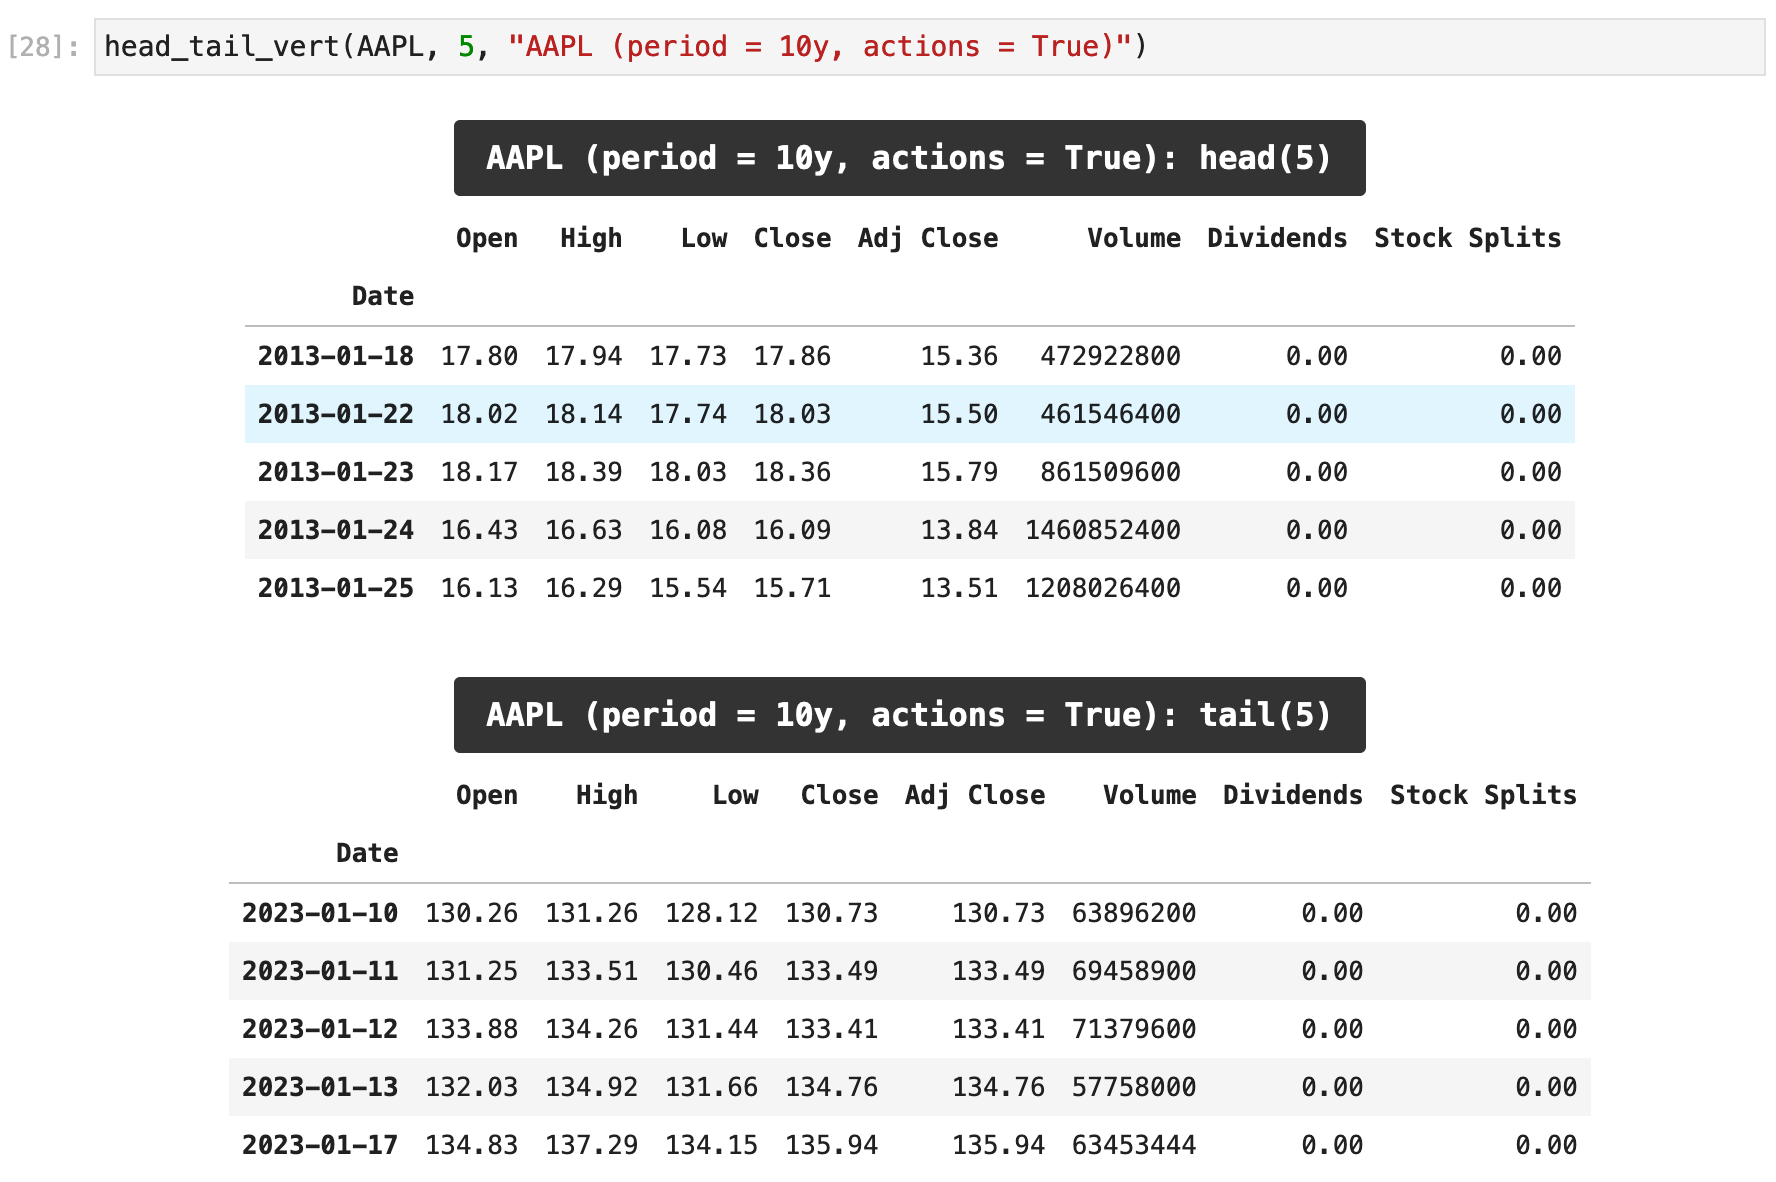Click Volume column header in tail table

(1150, 795)
